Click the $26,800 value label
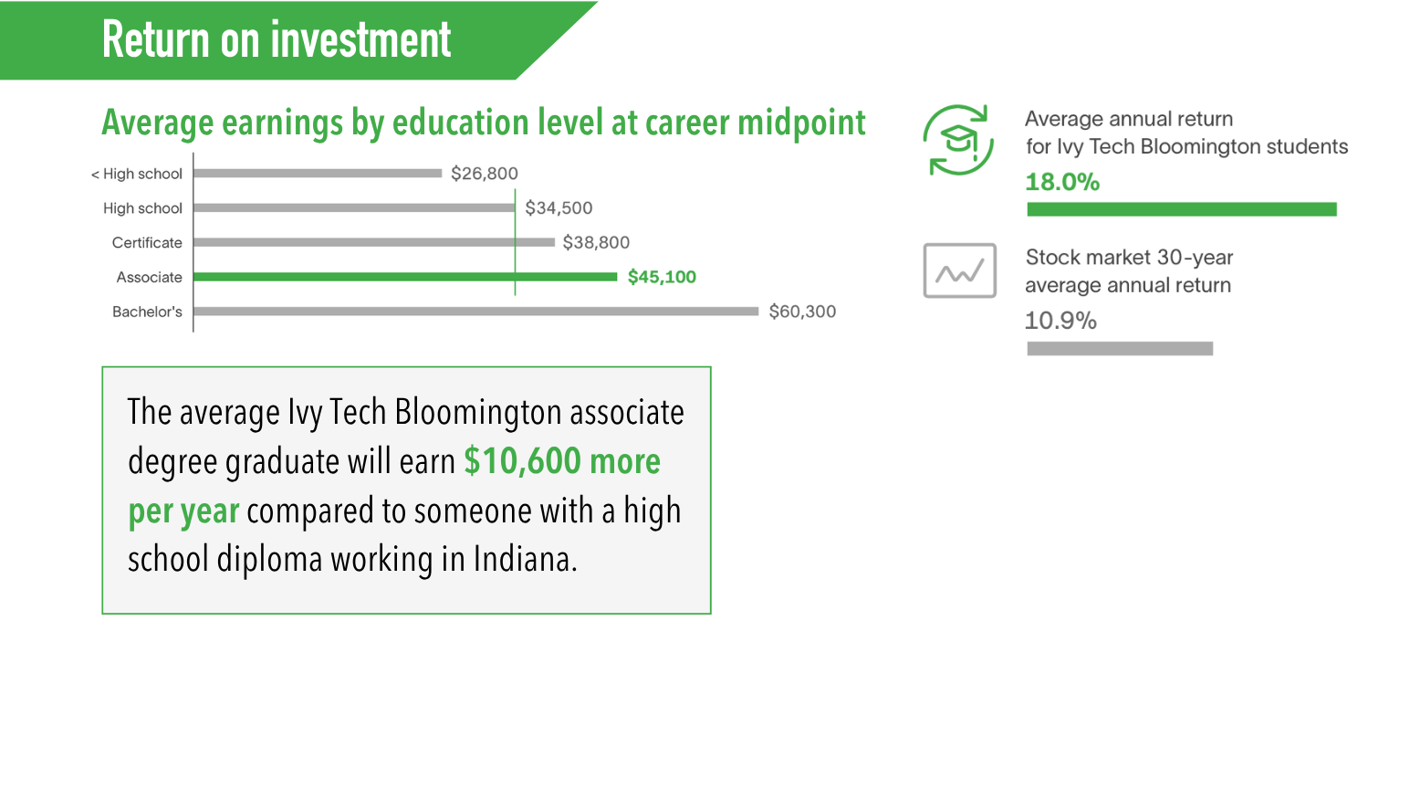The height and width of the screenshot is (800, 1410). (484, 174)
